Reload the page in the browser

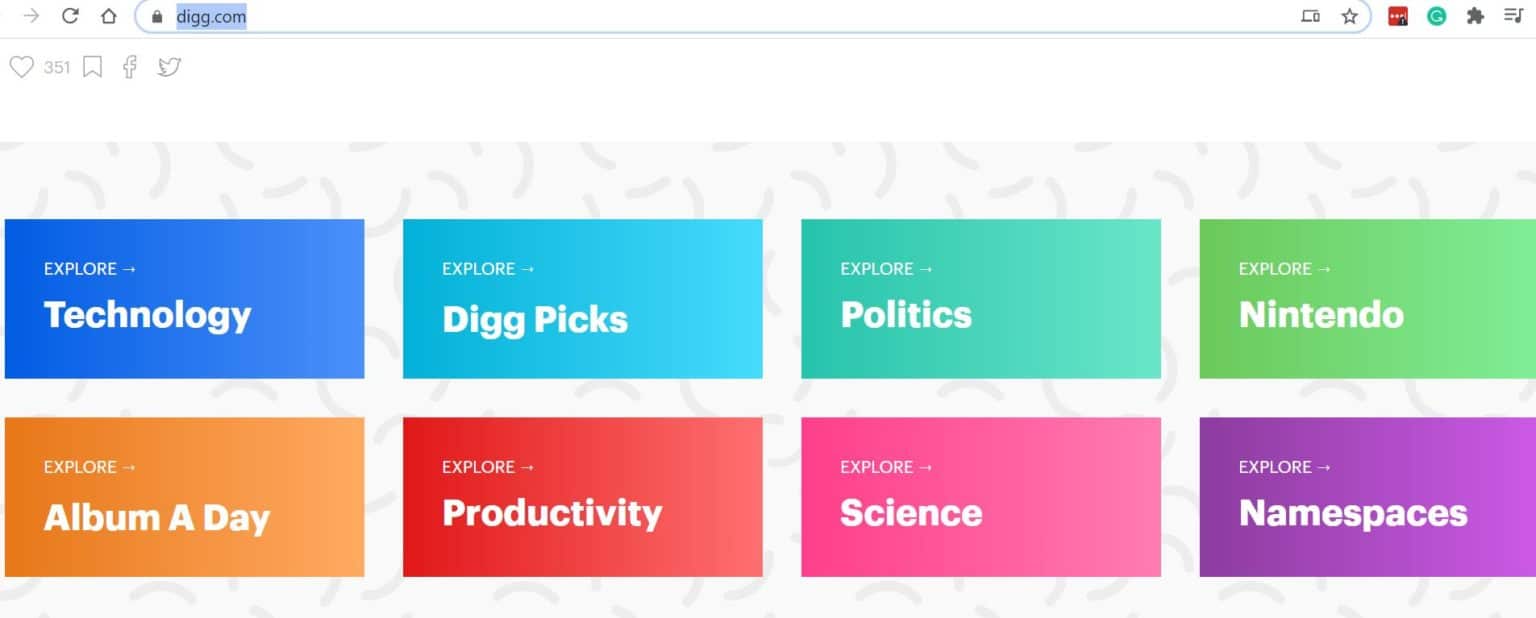tap(70, 16)
